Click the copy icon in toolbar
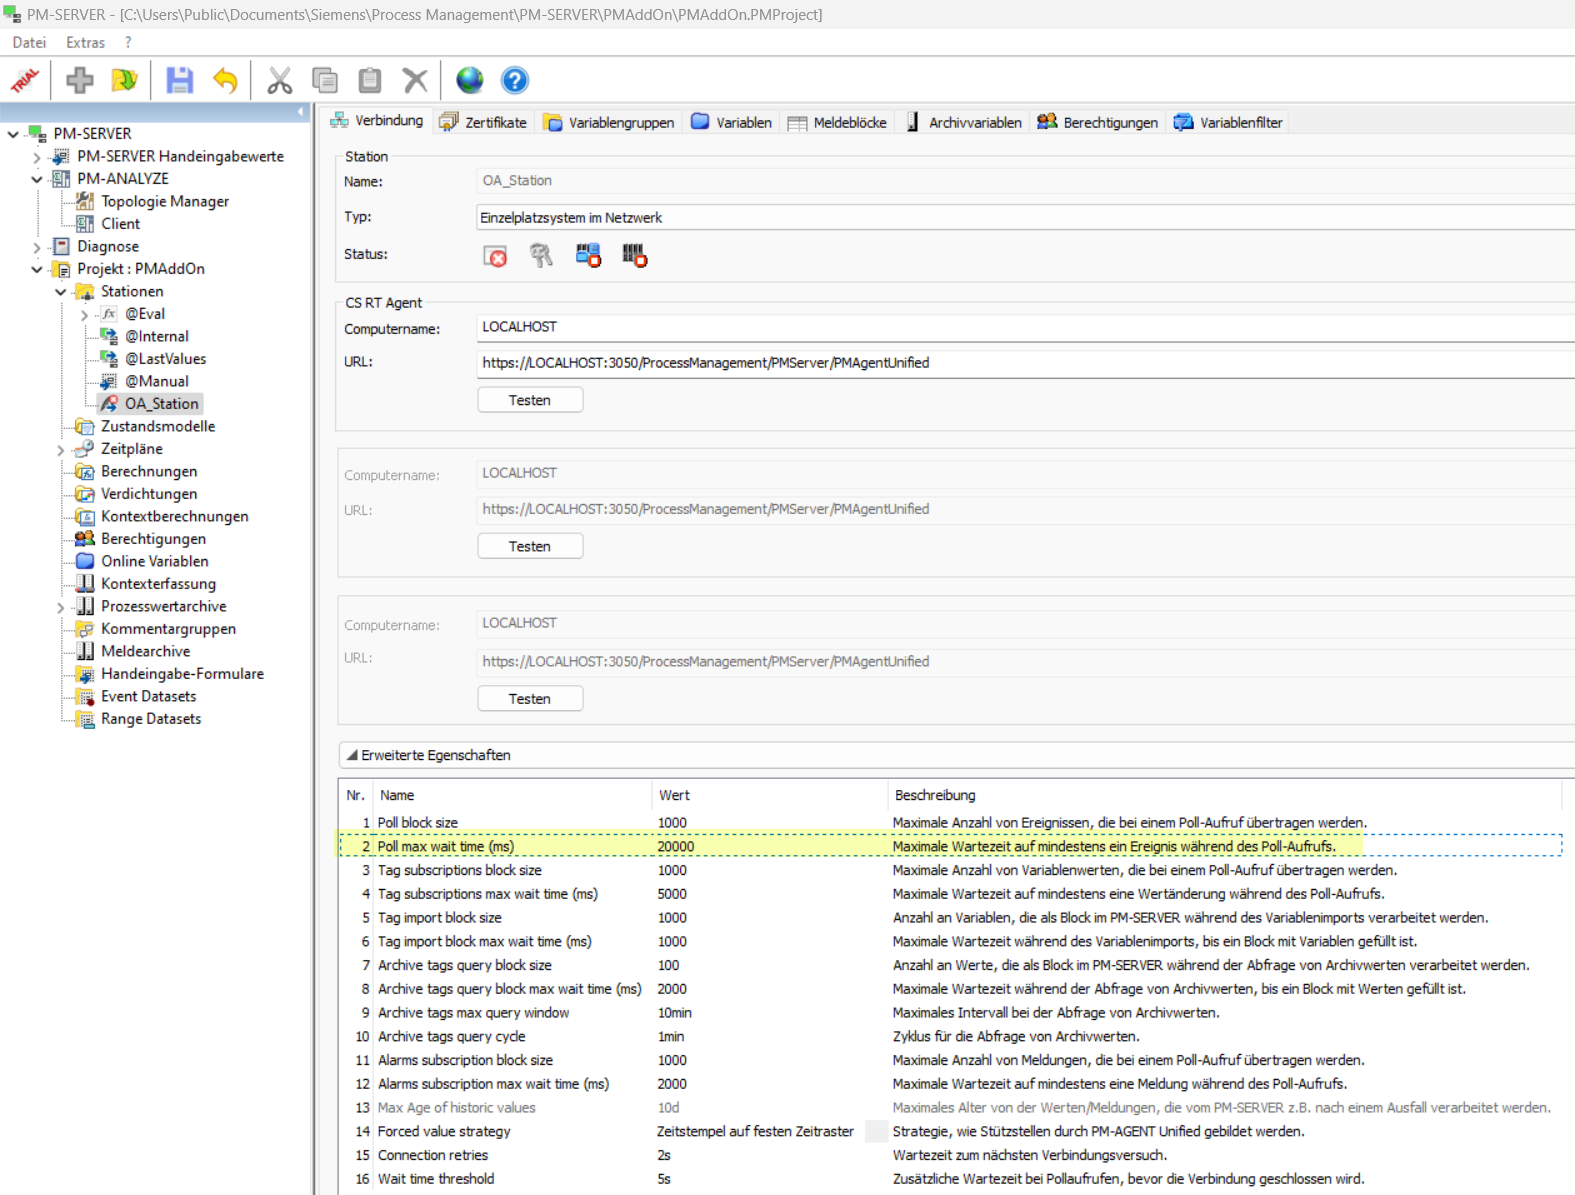The width and height of the screenshot is (1575, 1195). pos(325,80)
